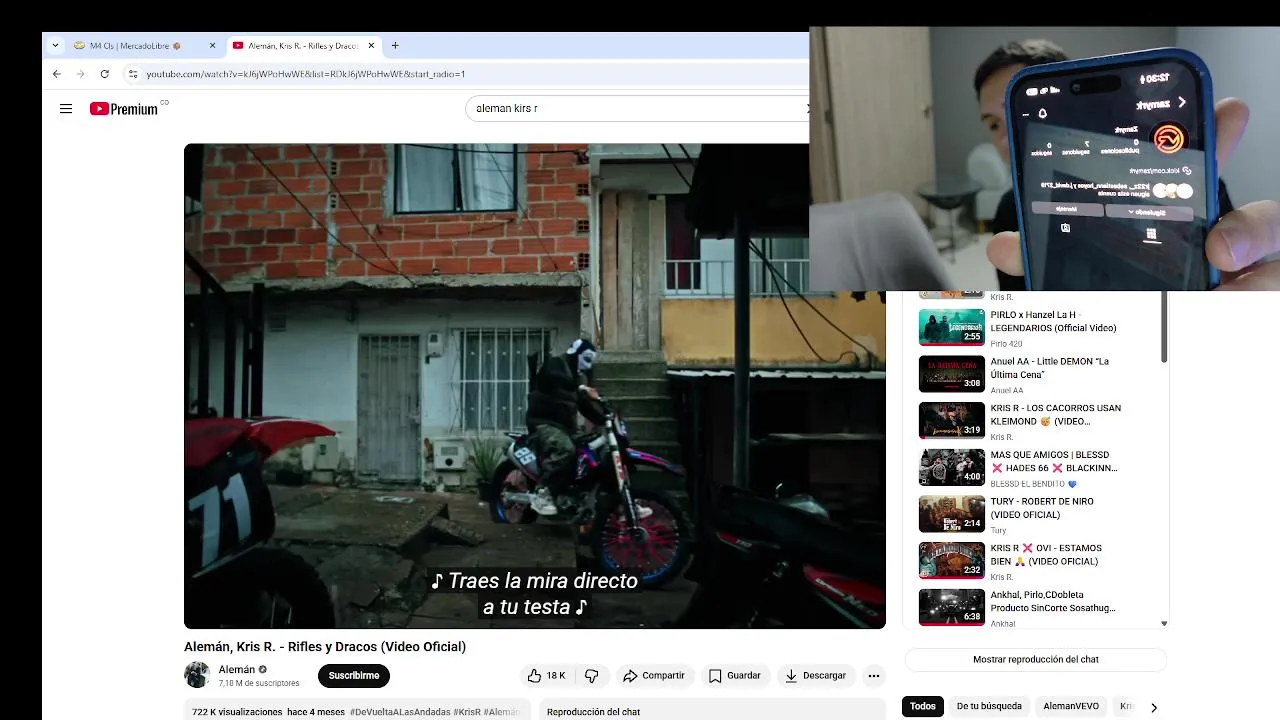This screenshot has width=1280, height=720.
Task: Open MAS QUE AMIGOS BLESSD thumbnail
Action: pyautogui.click(x=952, y=468)
